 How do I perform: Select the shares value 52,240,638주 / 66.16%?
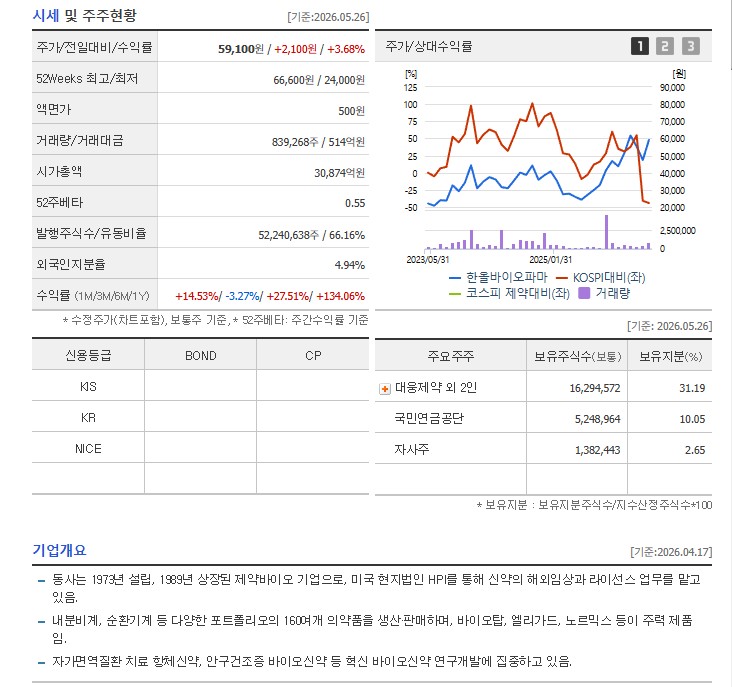tap(311, 235)
